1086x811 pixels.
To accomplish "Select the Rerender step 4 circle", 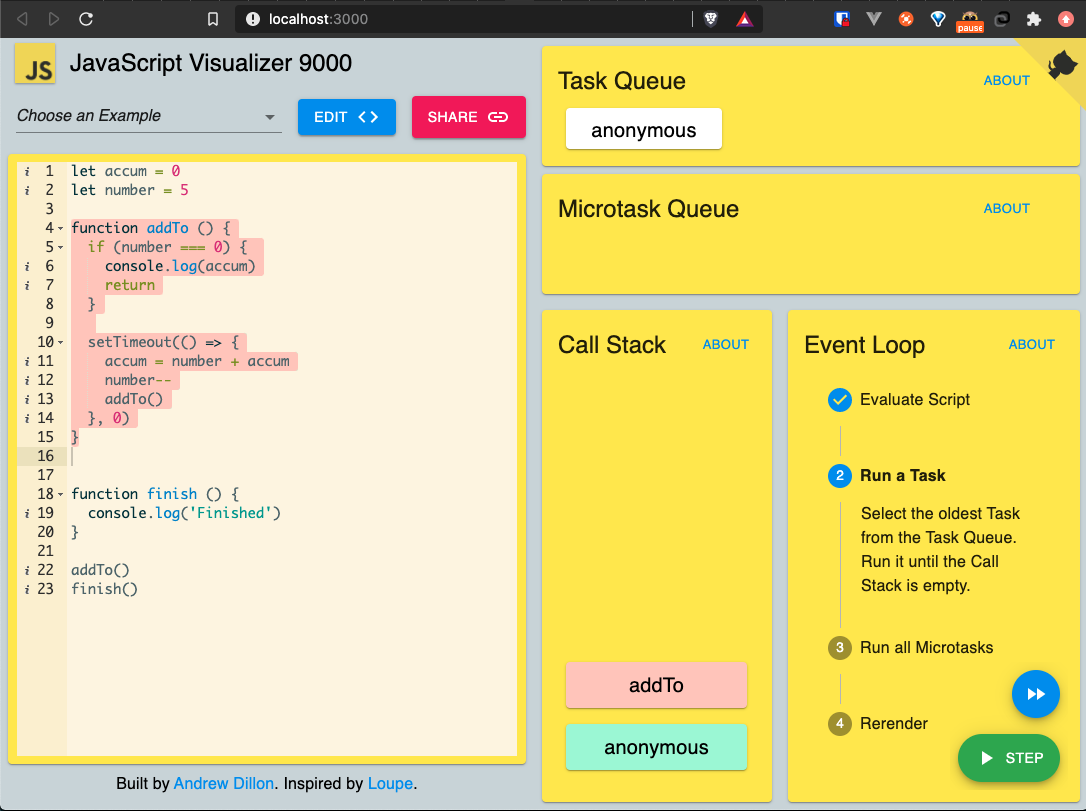I will click(x=839, y=724).
